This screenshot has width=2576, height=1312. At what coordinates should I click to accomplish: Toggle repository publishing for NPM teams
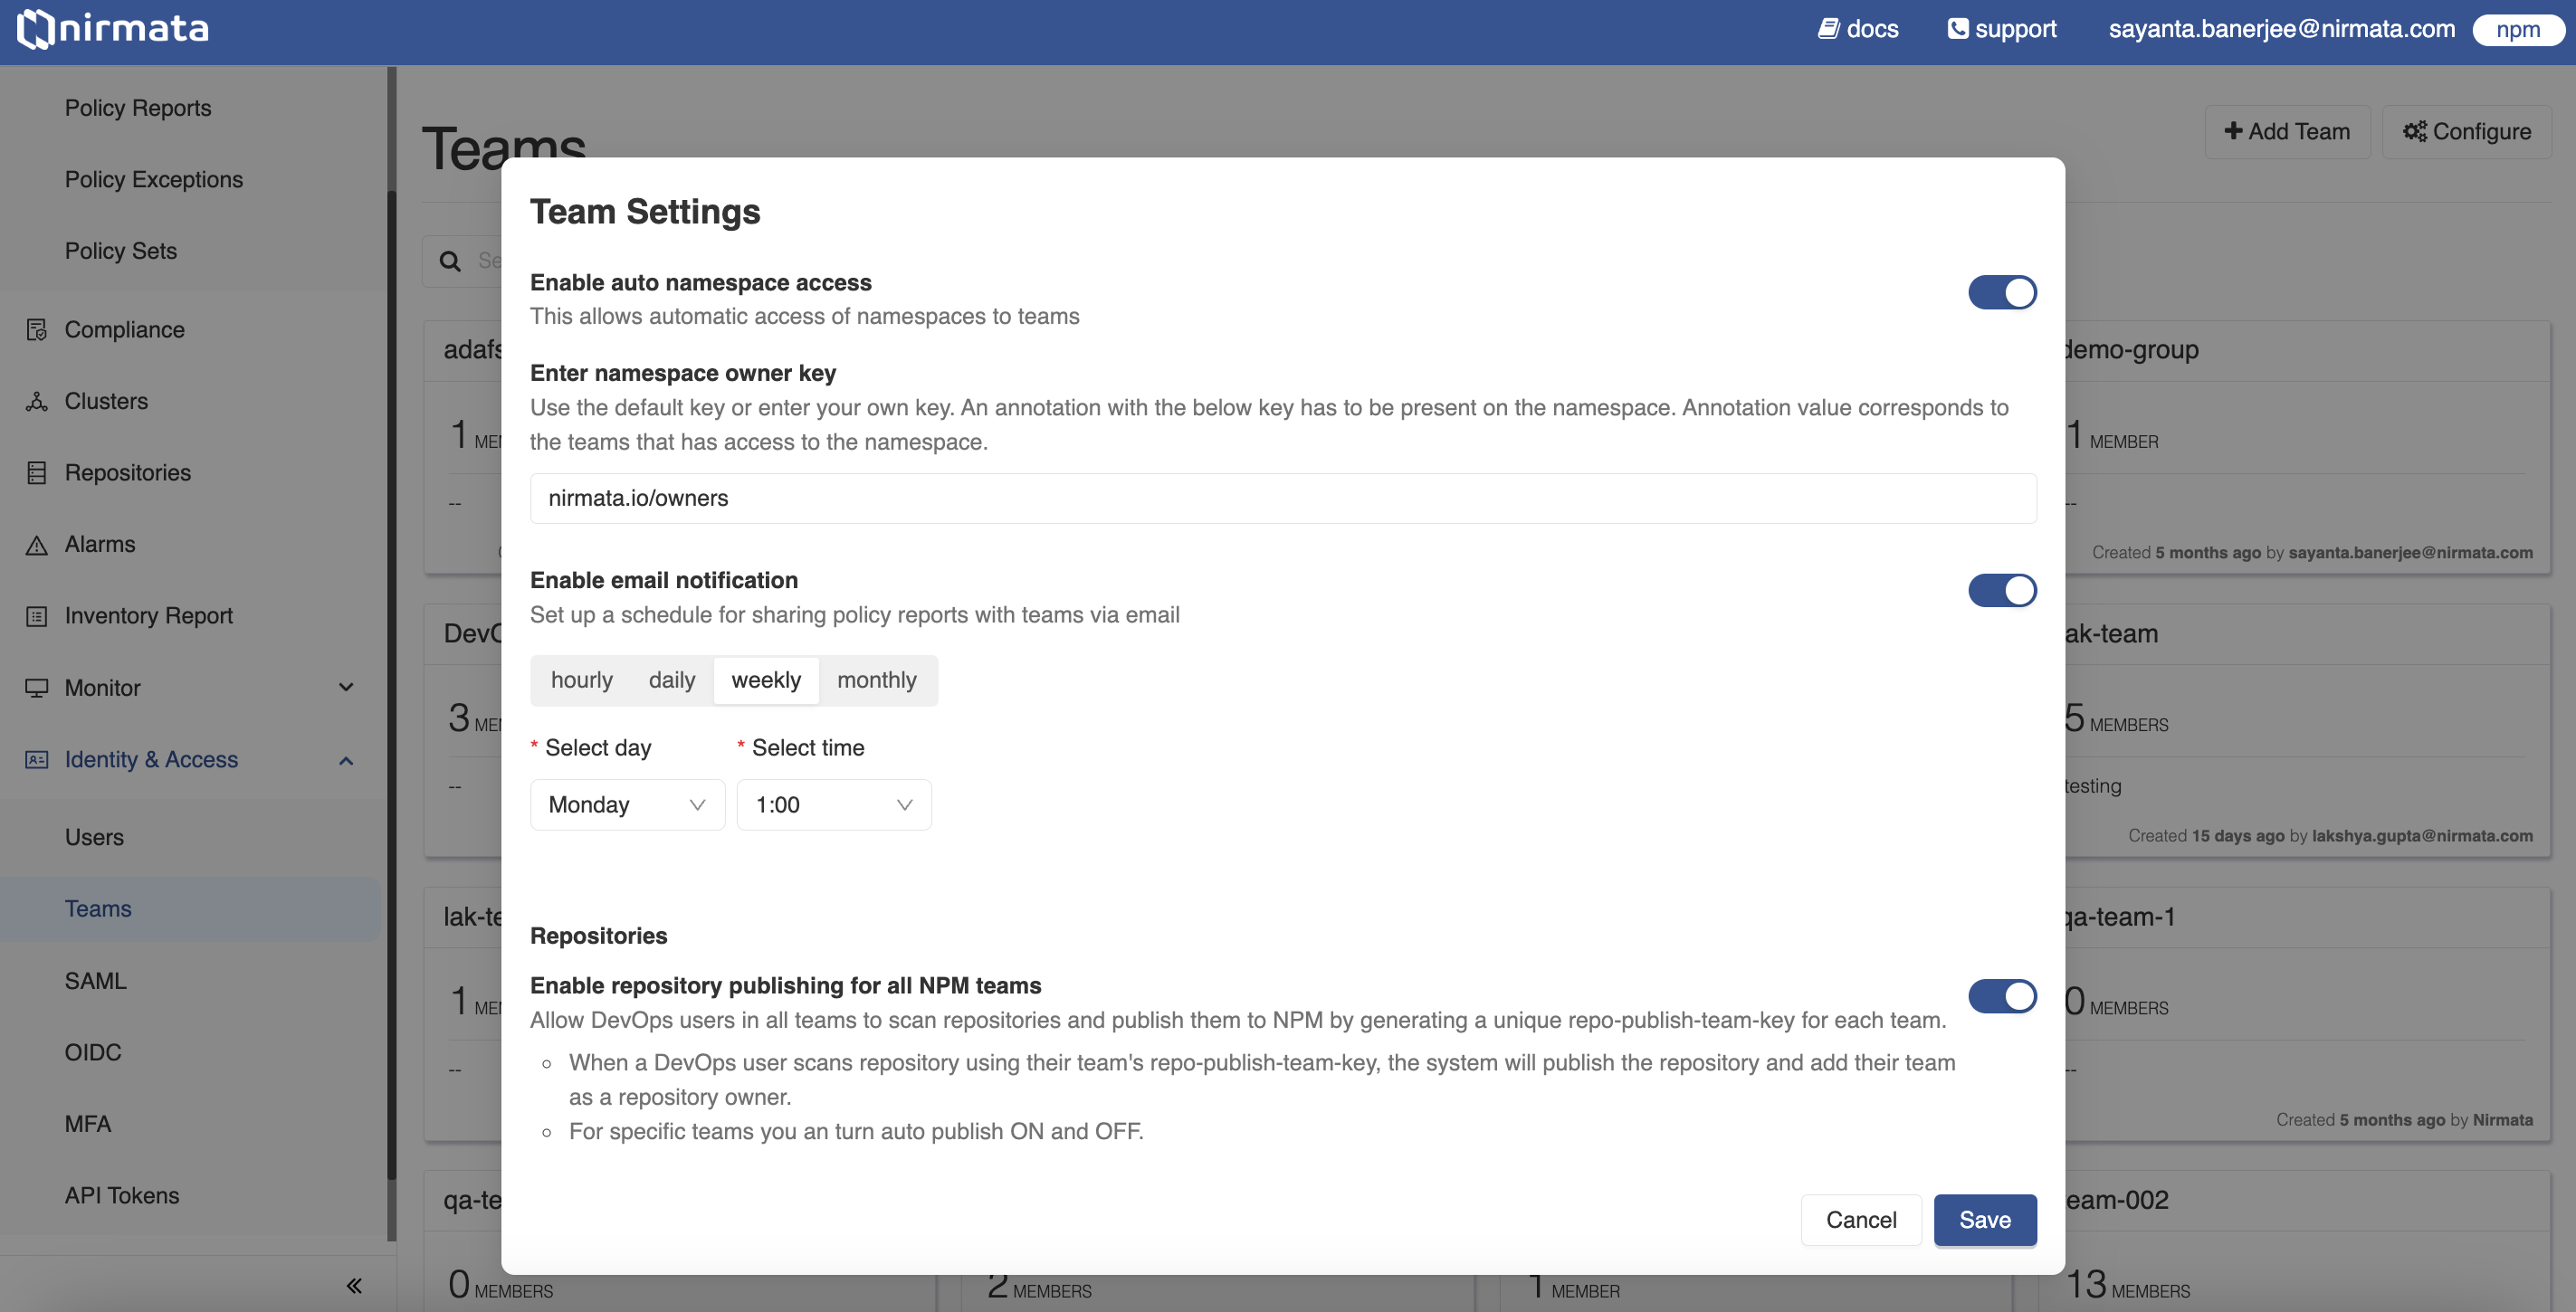(2002, 996)
